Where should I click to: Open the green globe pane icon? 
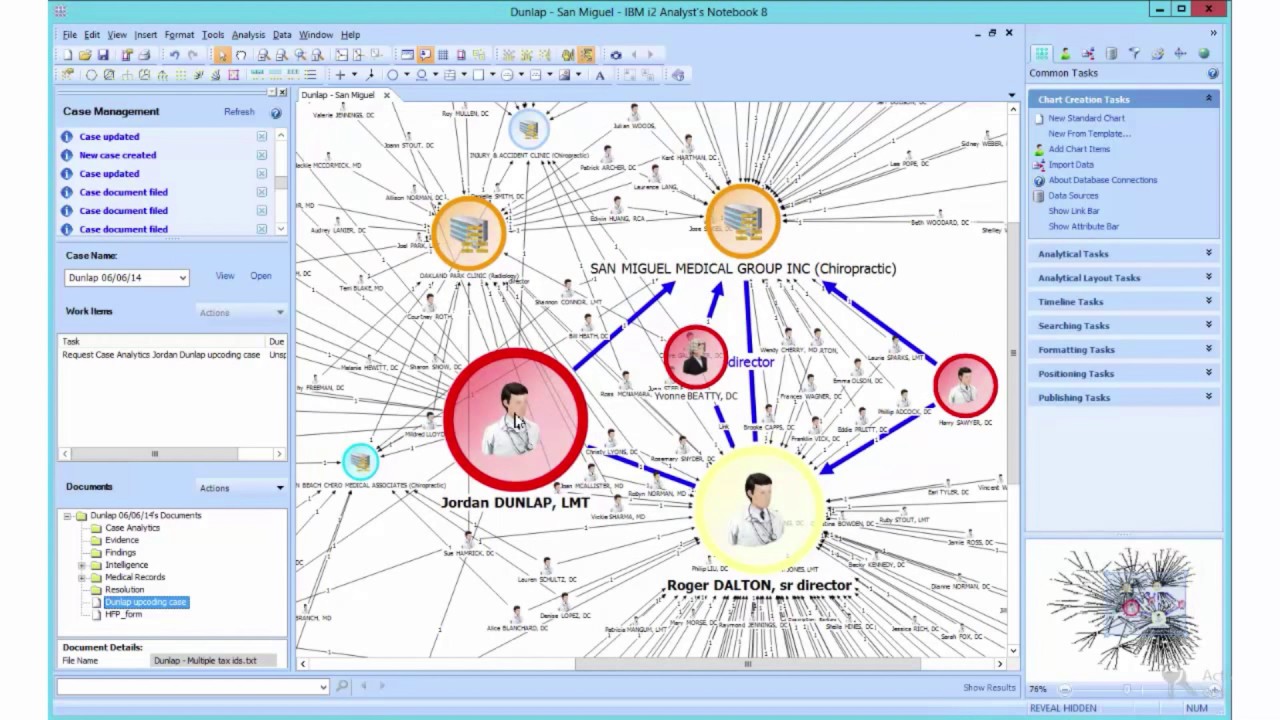point(1203,54)
